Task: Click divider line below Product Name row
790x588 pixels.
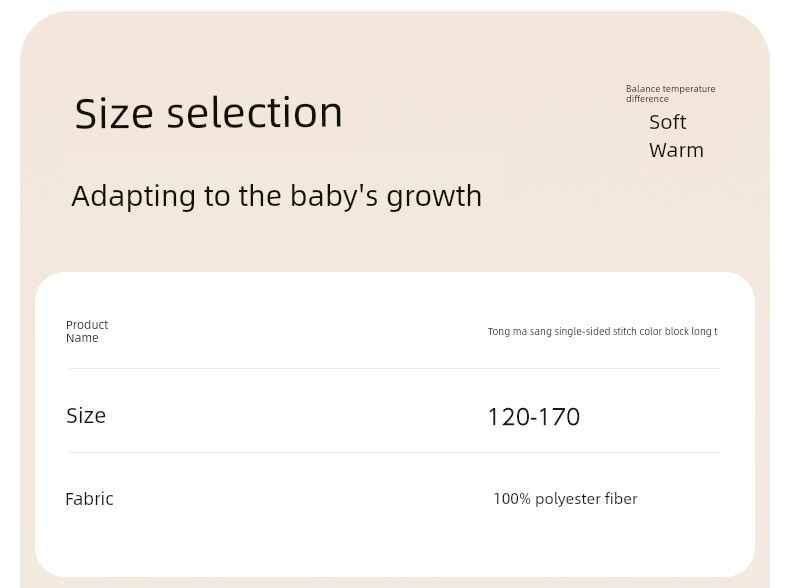Action: tap(394, 368)
